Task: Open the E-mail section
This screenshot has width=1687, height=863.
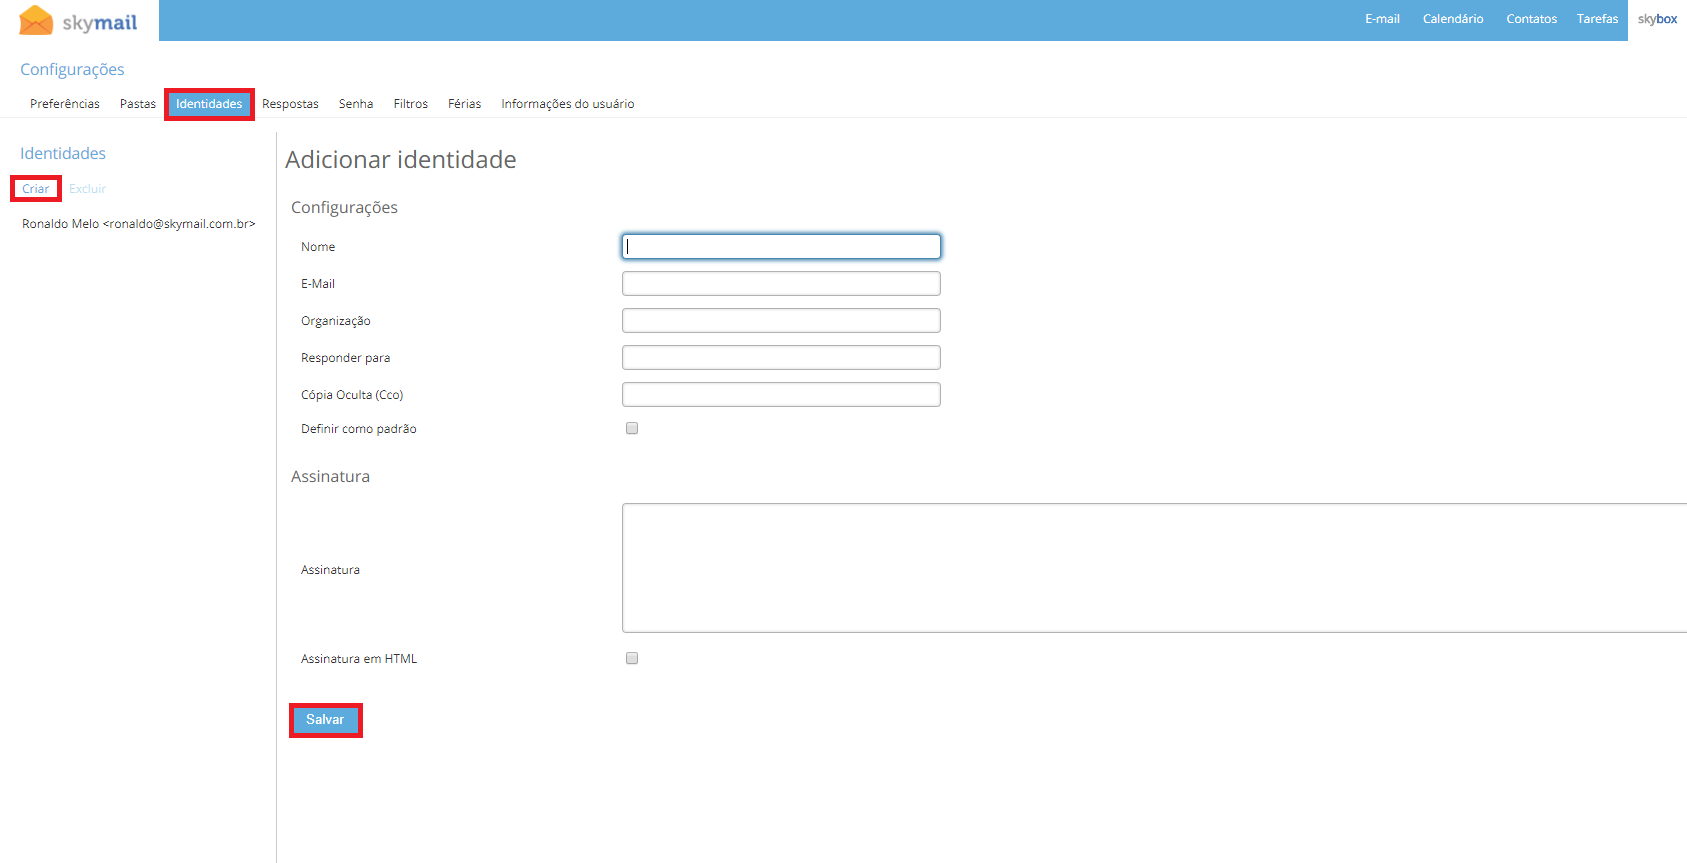Action: [x=1382, y=19]
